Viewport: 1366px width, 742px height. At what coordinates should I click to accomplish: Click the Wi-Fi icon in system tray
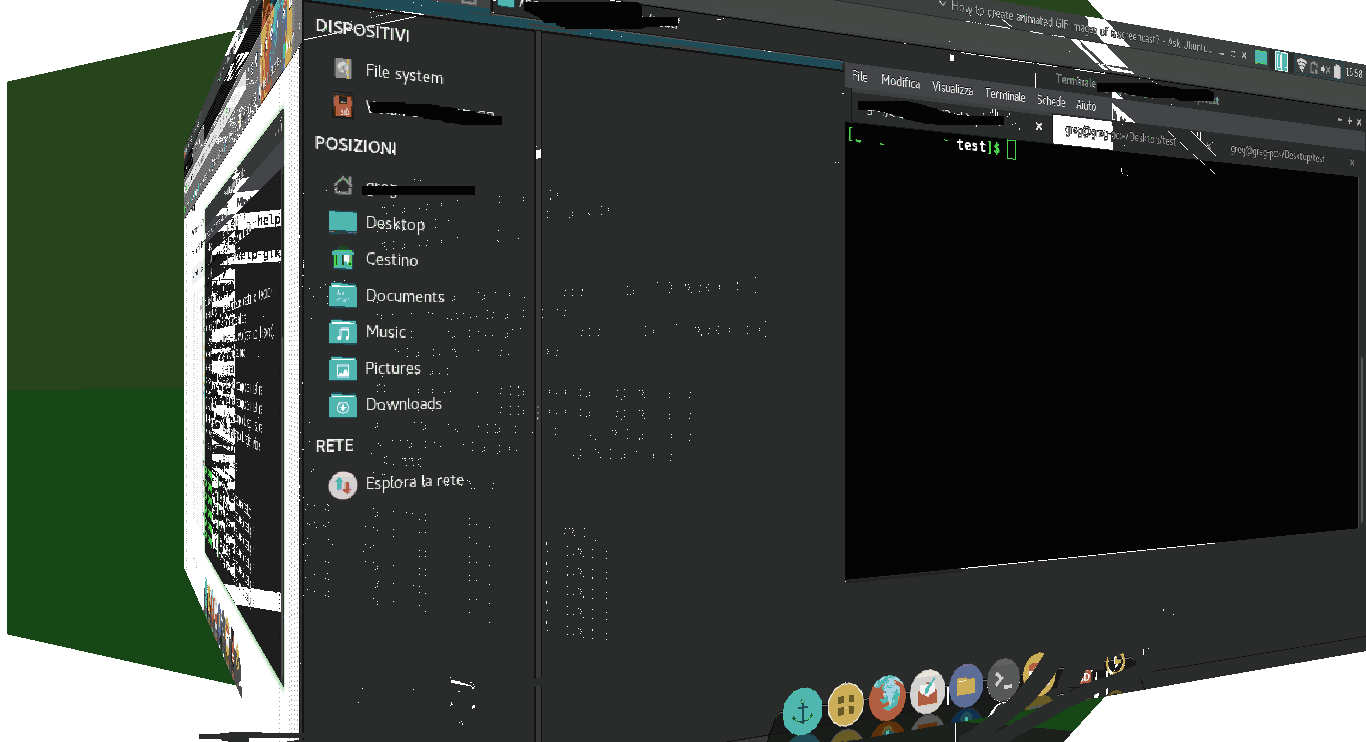tap(1301, 66)
